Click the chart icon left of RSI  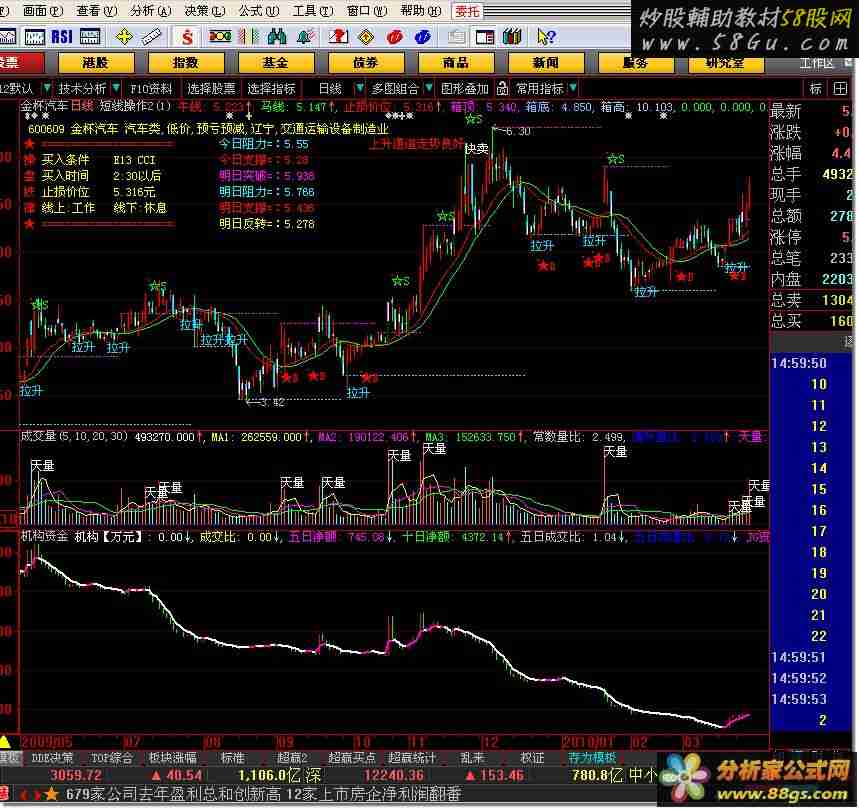point(35,37)
